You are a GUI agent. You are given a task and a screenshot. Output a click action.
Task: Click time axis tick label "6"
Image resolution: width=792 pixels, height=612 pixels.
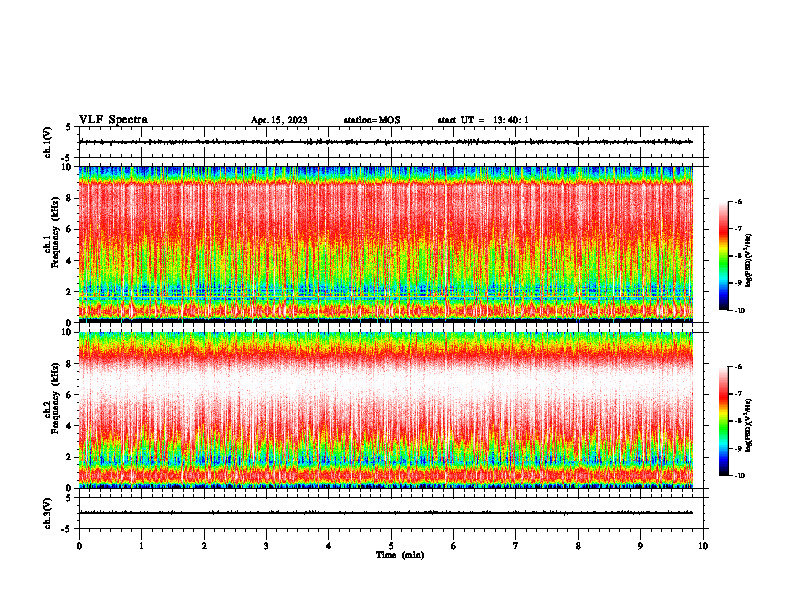click(454, 546)
